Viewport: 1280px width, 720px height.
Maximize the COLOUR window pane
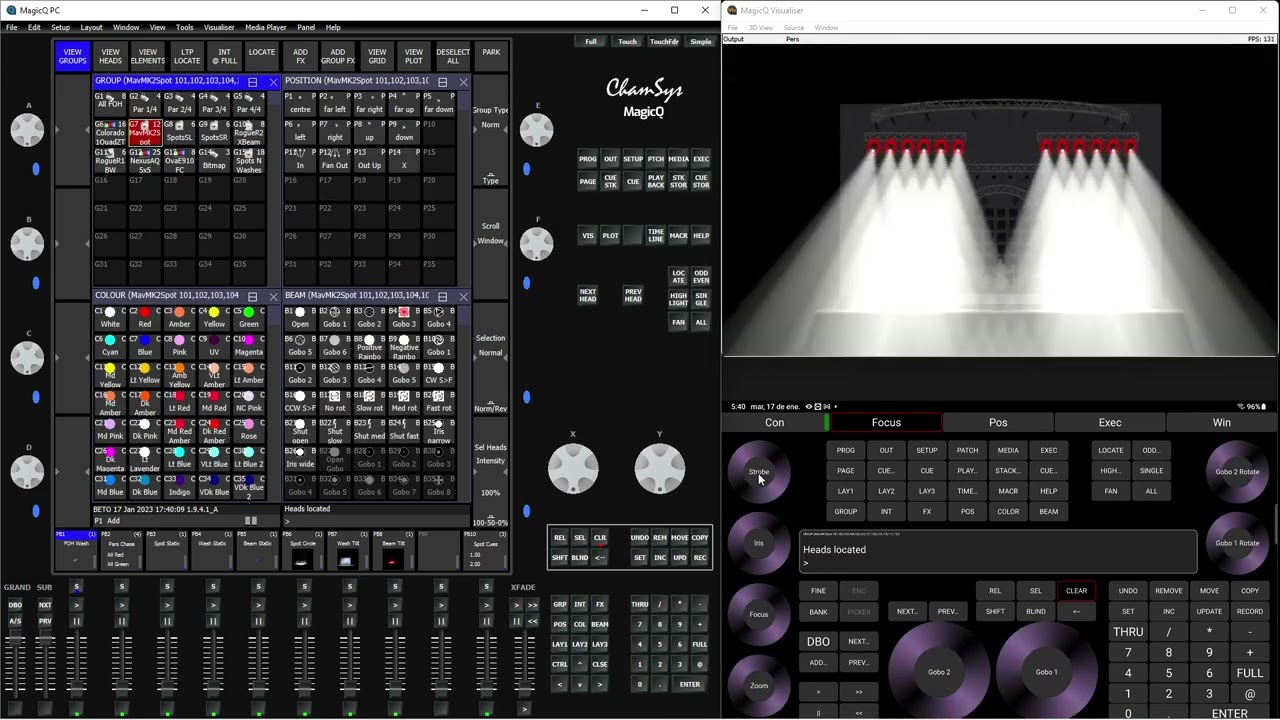tap(252, 296)
